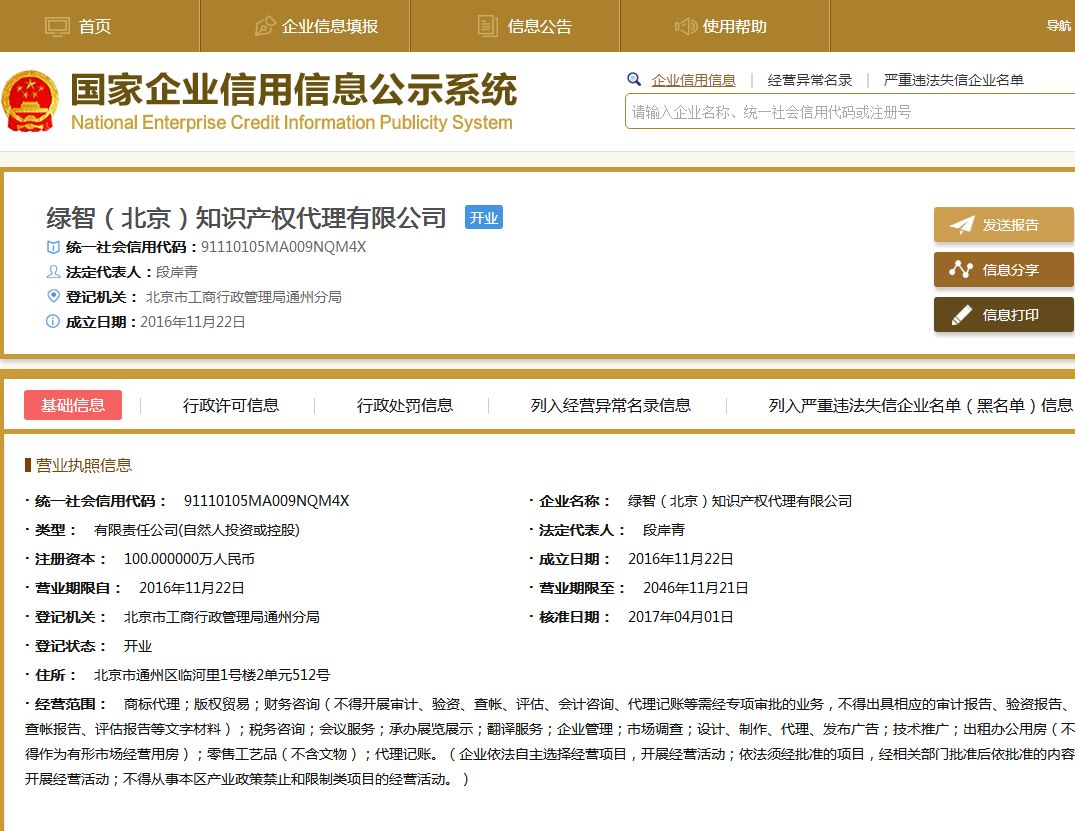Click the pencil icon beside 企业信息填报
1075x831 pixels.
265,26
